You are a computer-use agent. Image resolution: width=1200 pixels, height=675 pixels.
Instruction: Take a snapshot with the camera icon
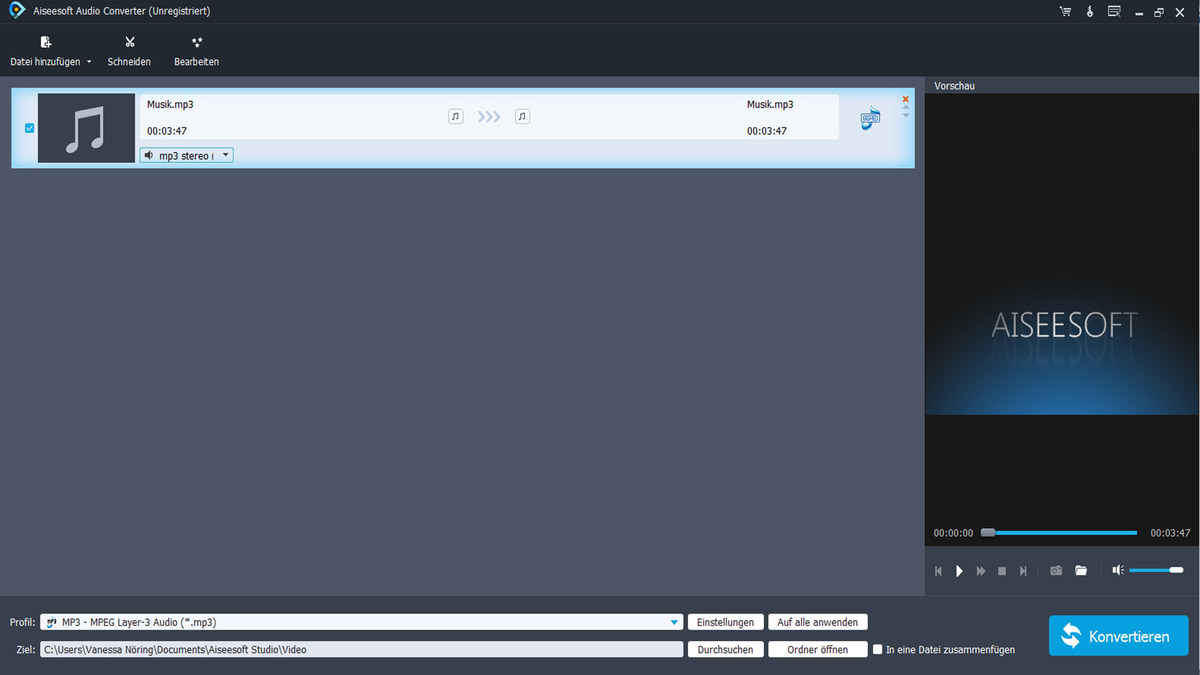1056,570
